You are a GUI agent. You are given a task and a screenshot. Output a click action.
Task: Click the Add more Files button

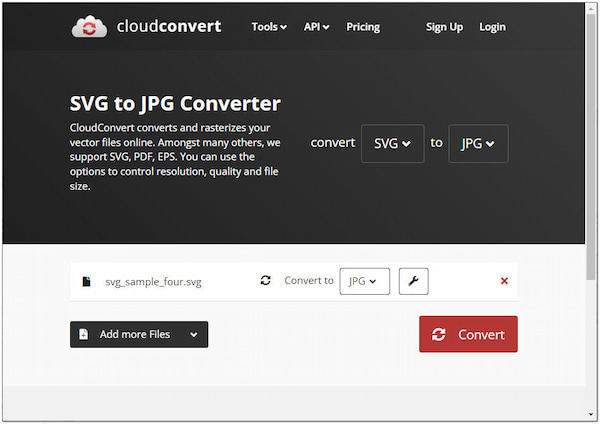pos(139,334)
